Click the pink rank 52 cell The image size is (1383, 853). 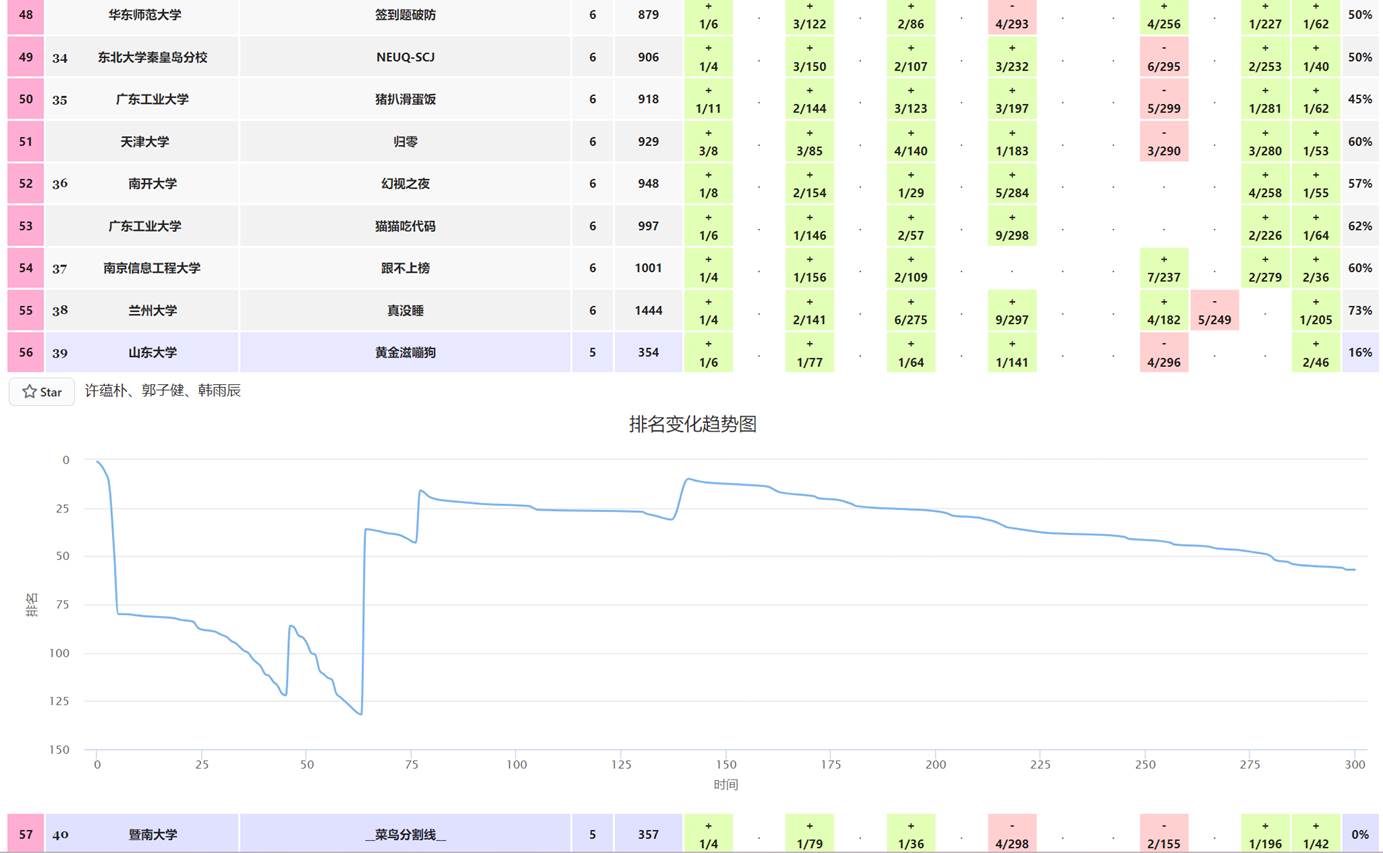pos(26,183)
